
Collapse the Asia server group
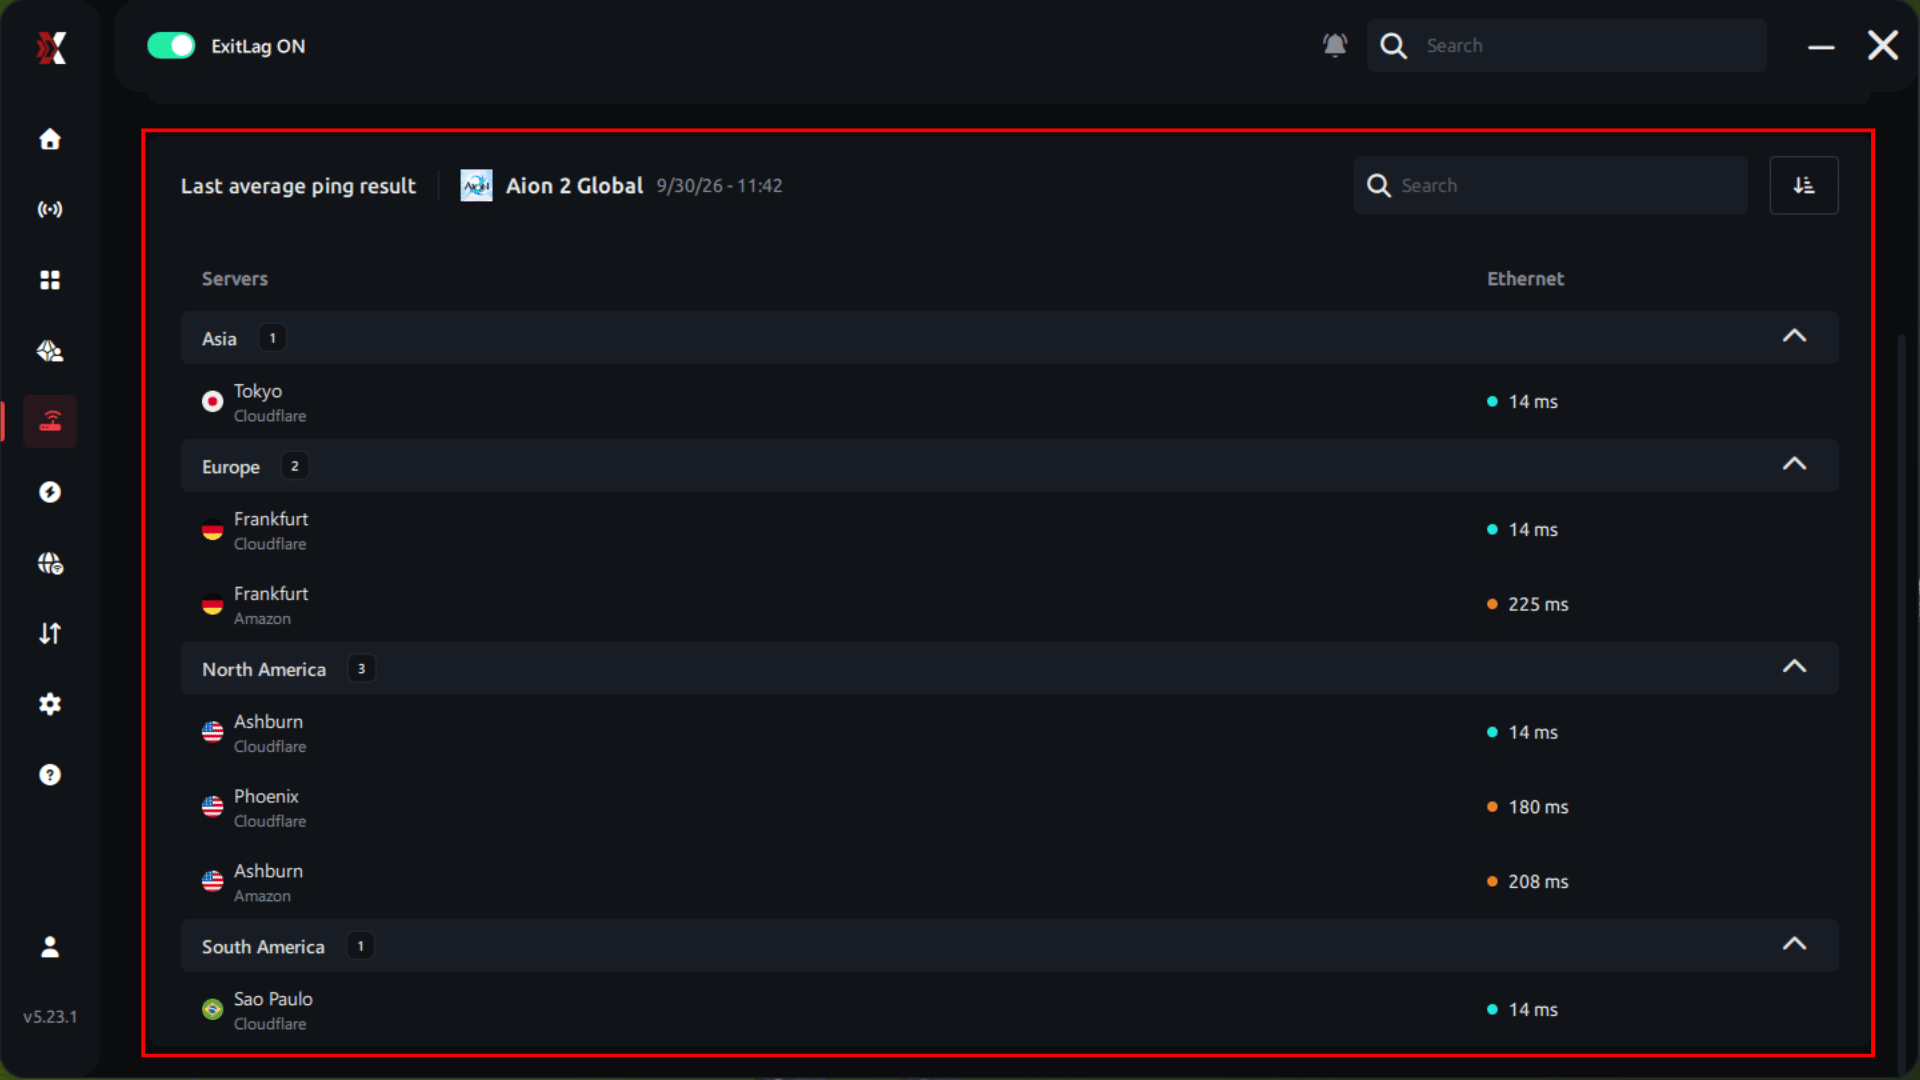coord(1795,337)
